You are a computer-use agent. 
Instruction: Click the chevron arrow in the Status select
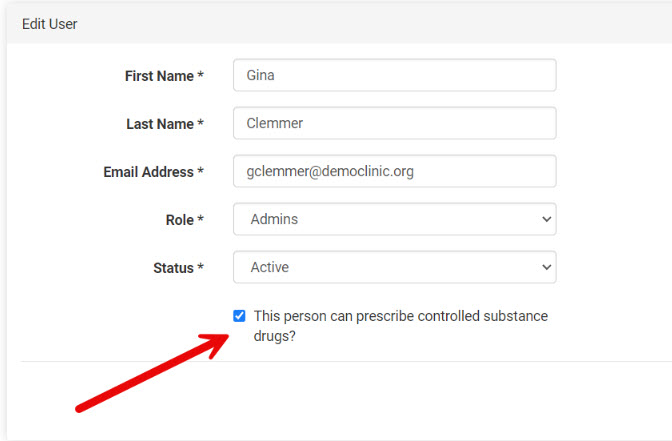tap(545, 267)
